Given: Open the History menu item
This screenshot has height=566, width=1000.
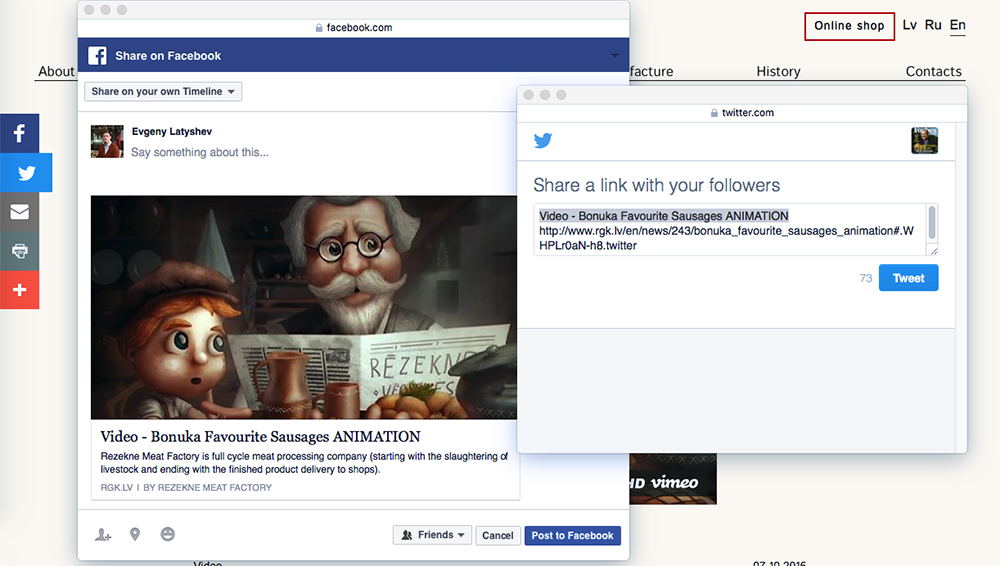Looking at the screenshot, I should pos(778,71).
